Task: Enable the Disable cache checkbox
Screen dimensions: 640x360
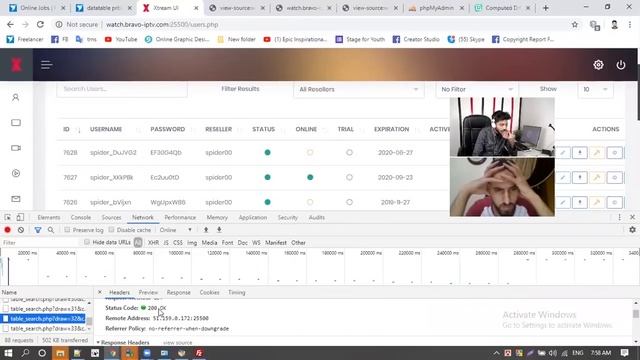Action: (111, 230)
